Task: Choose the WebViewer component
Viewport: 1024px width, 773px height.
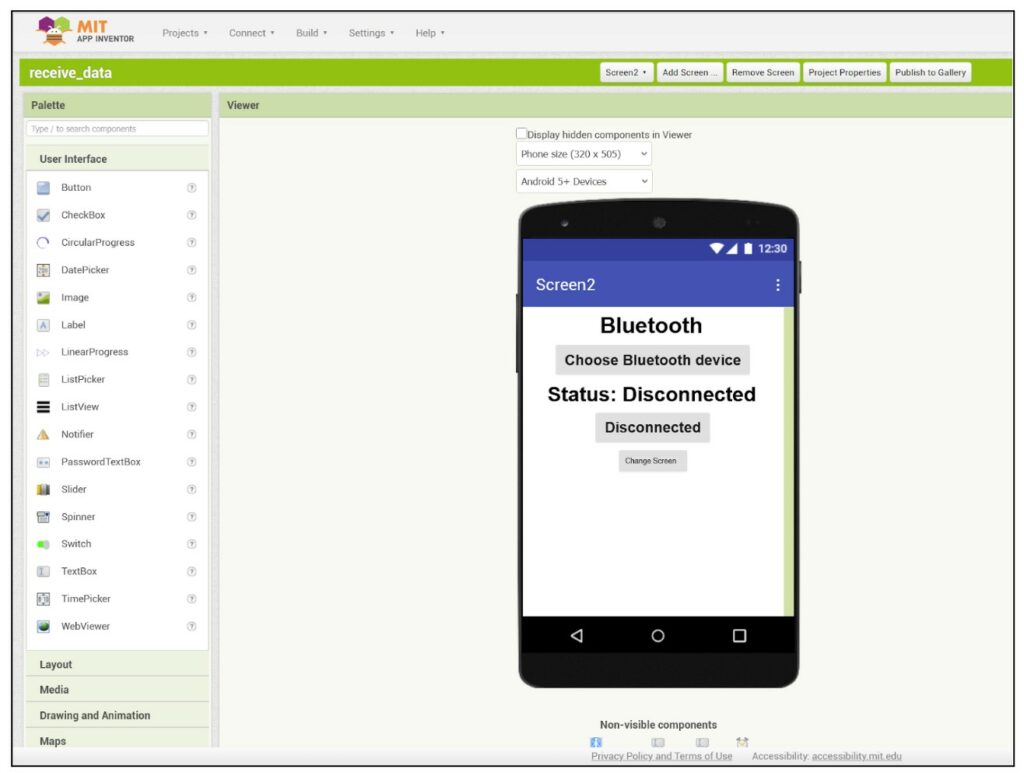Action: tap(86, 626)
